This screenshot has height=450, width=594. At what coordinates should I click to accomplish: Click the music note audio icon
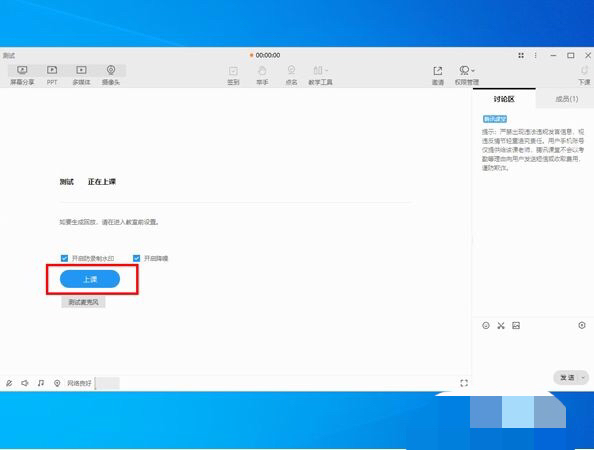(41, 383)
